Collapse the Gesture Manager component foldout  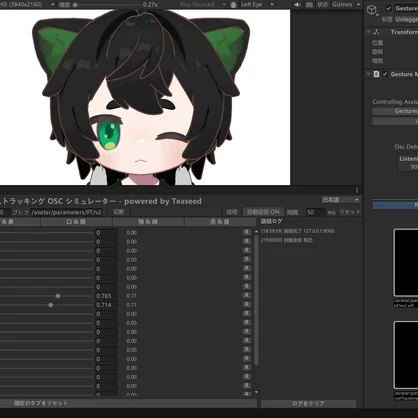point(369,74)
